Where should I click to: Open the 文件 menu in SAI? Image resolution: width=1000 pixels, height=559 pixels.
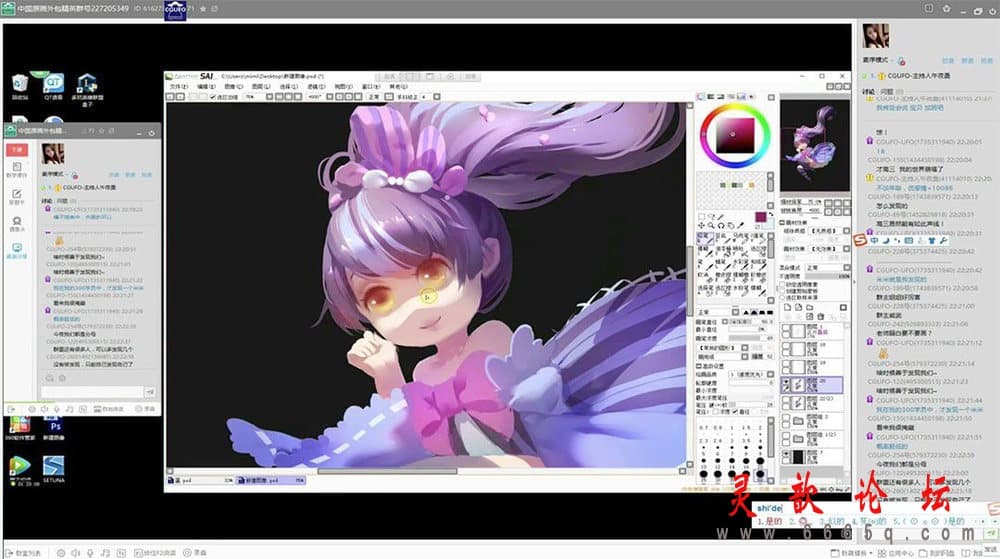(179, 87)
